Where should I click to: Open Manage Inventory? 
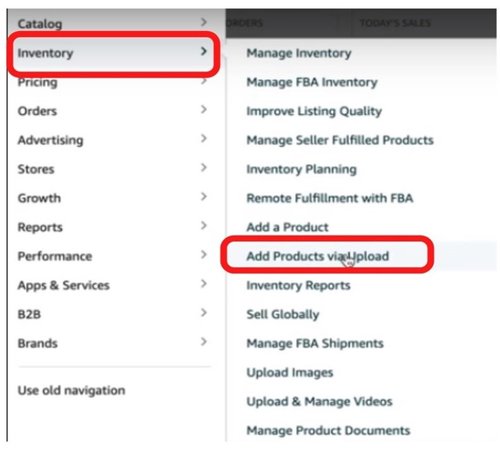(299, 53)
